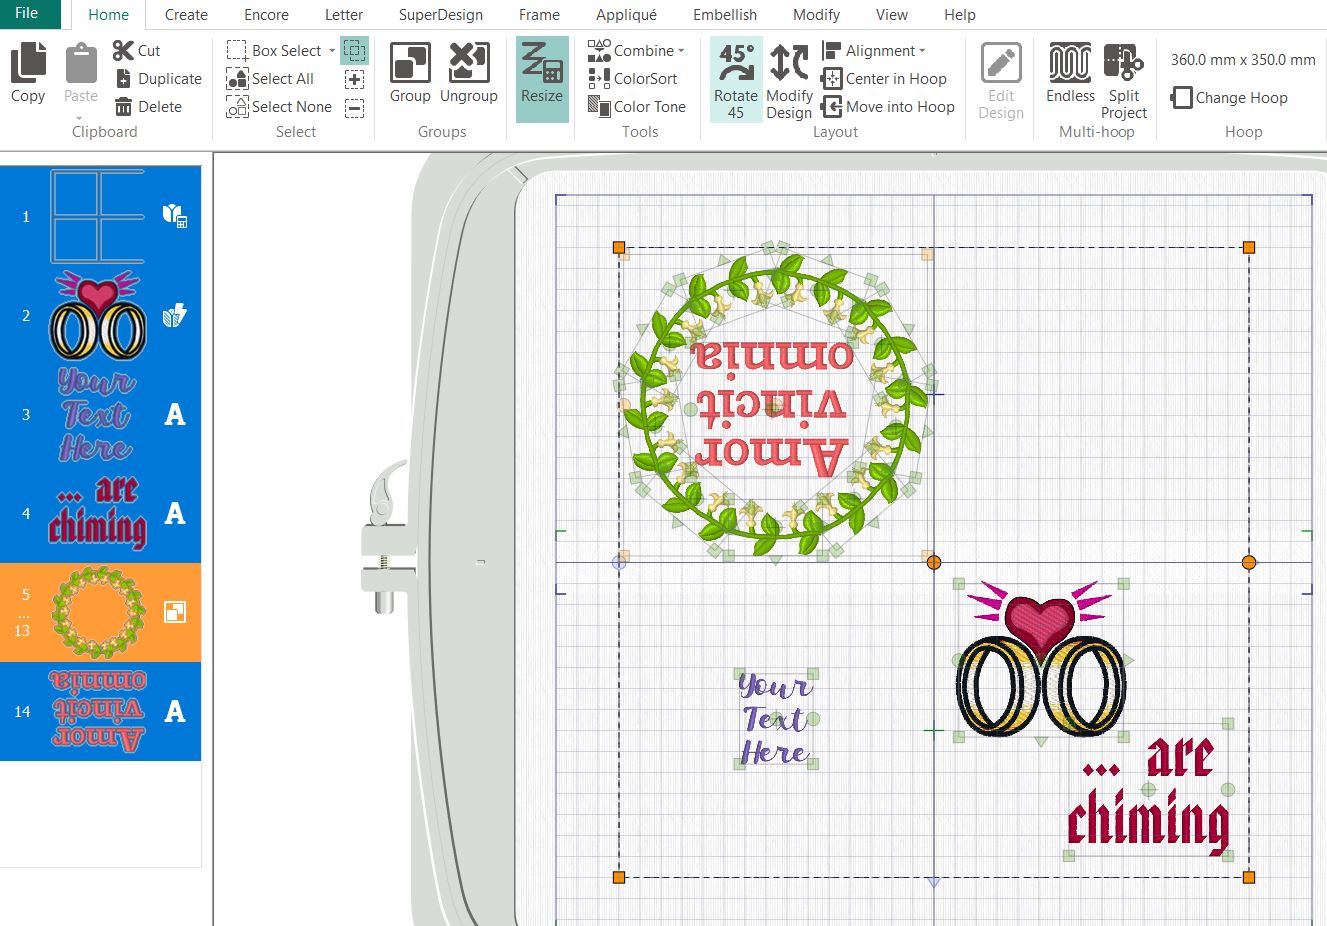1327x926 pixels.
Task: Center the design in the hoop
Action: click(x=884, y=78)
